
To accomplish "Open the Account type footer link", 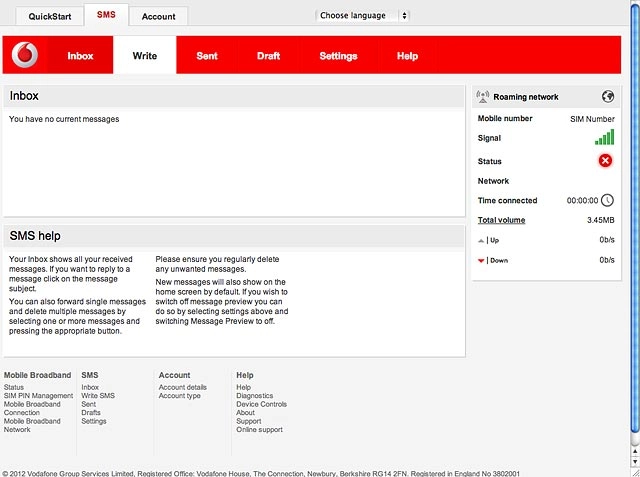I will point(180,396).
